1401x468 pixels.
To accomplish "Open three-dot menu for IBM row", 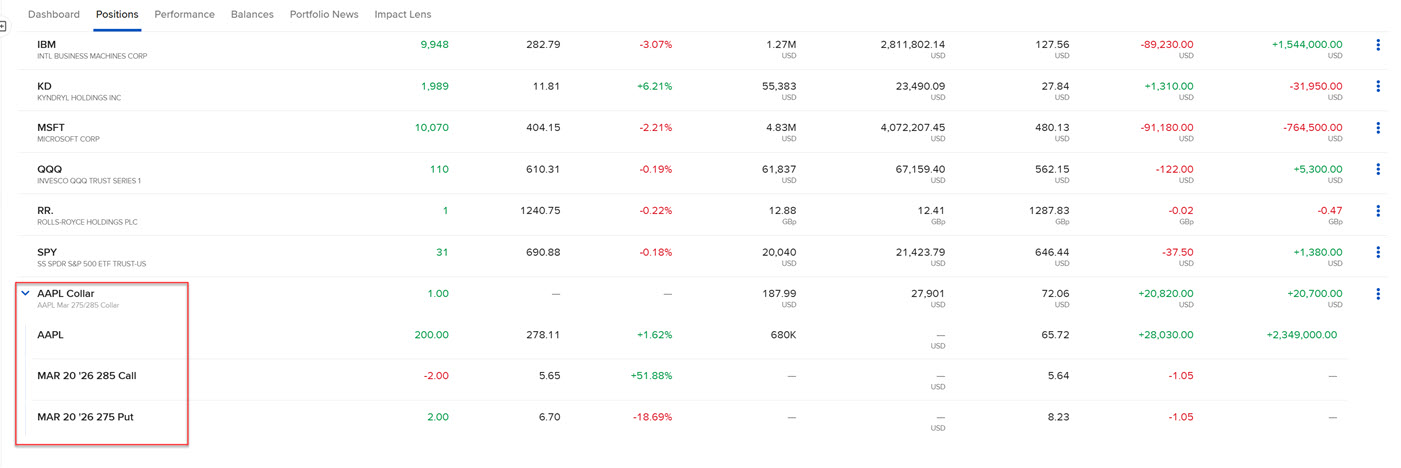I will (x=1378, y=45).
